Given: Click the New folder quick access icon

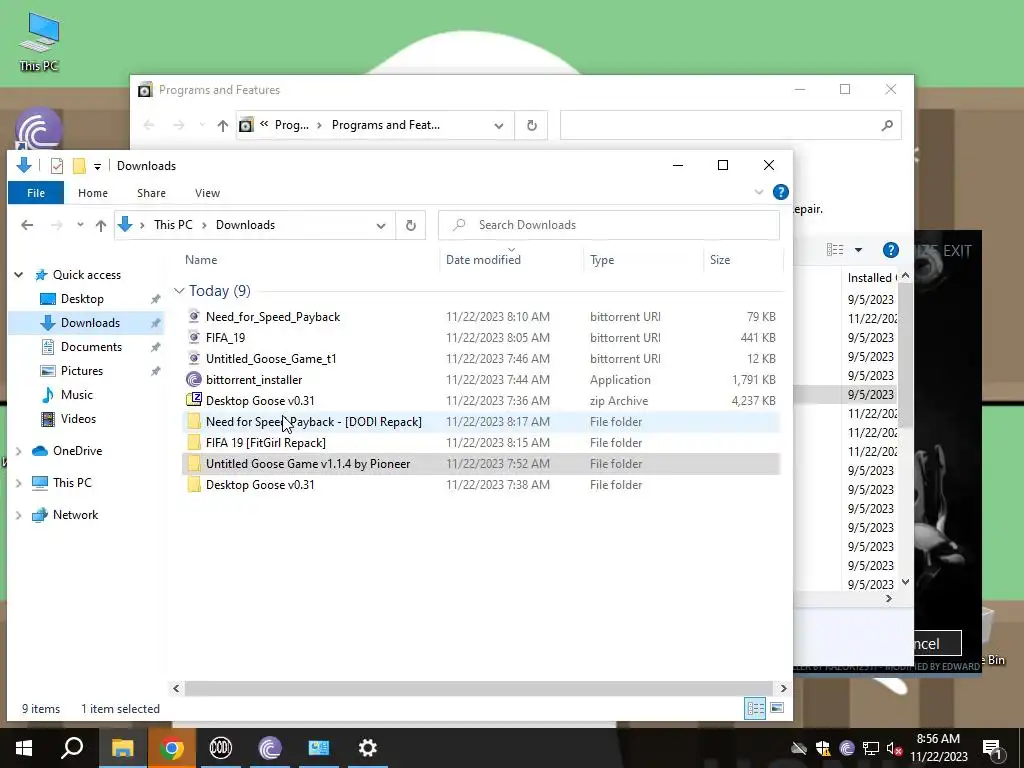Looking at the screenshot, I should click(79, 166).
